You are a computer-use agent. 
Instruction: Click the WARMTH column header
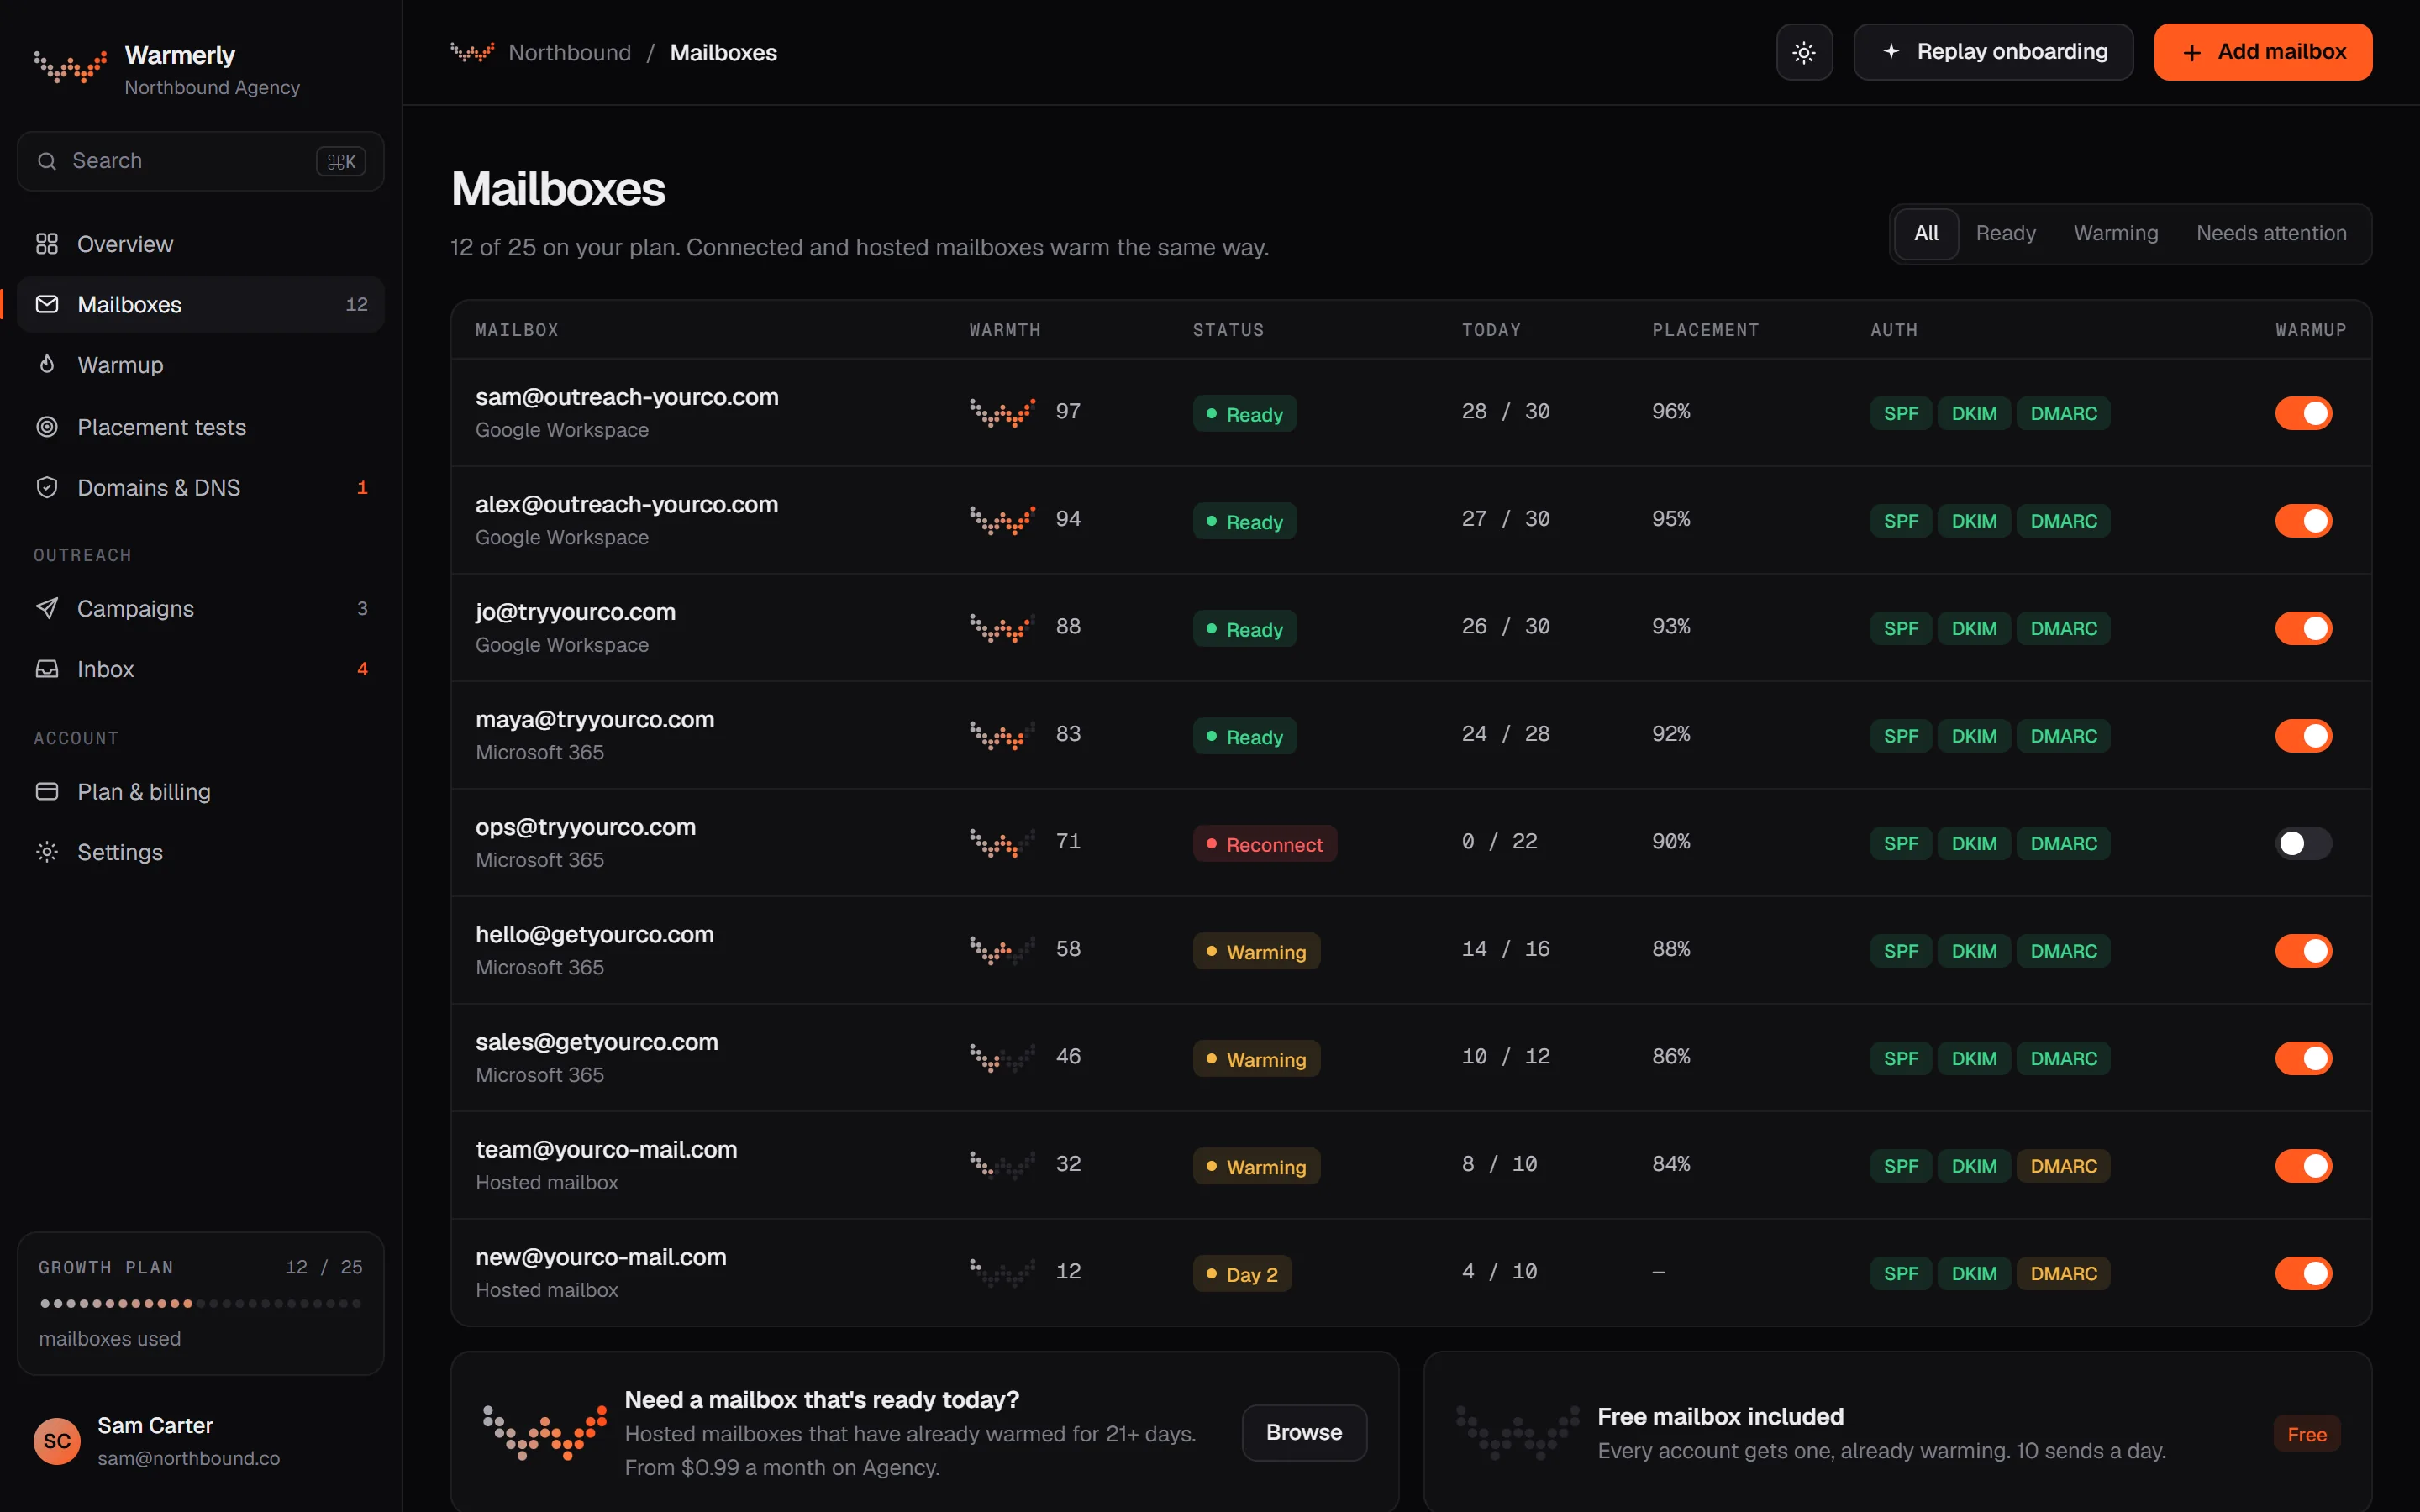1004,330
